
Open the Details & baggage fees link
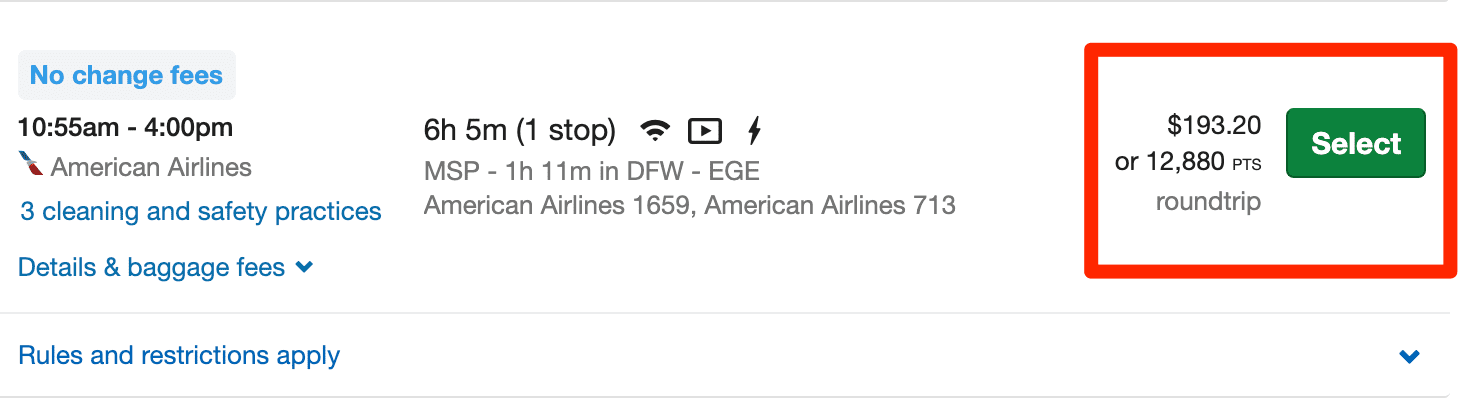tap(151, 268)
